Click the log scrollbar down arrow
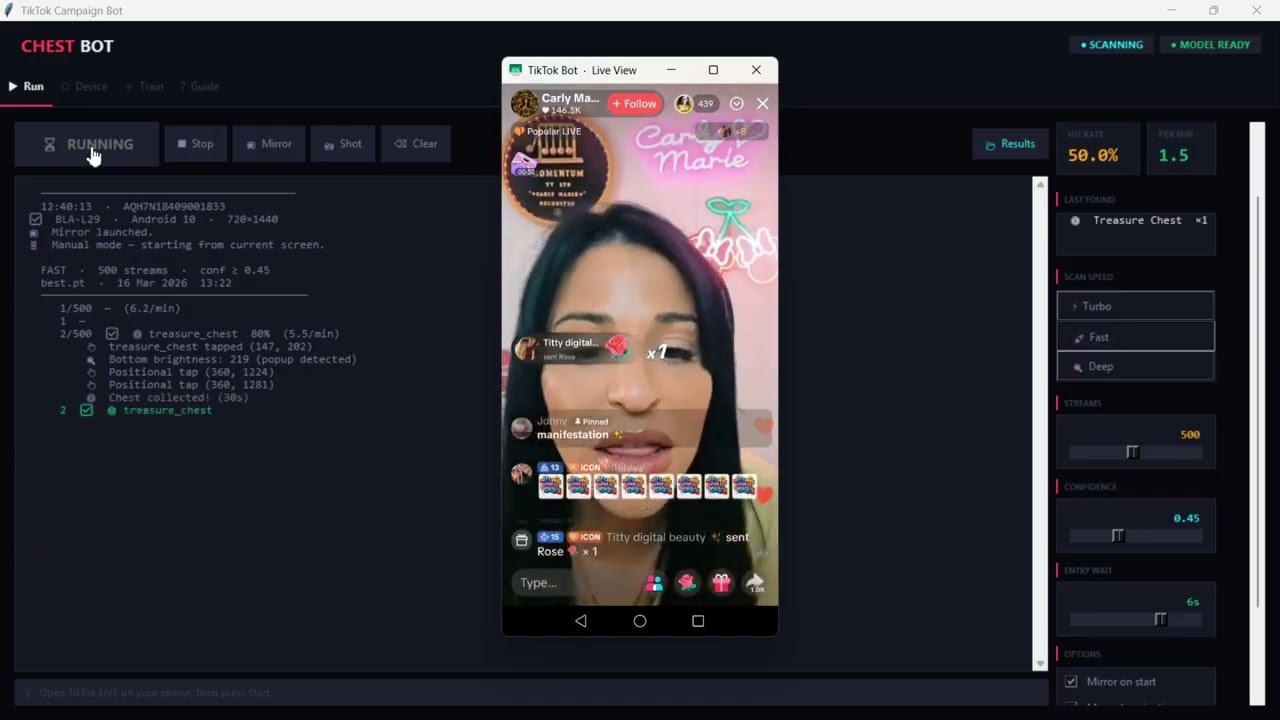Viewport: 1280px width, 720px height. pyautogui.click(x=1039, y=663)
